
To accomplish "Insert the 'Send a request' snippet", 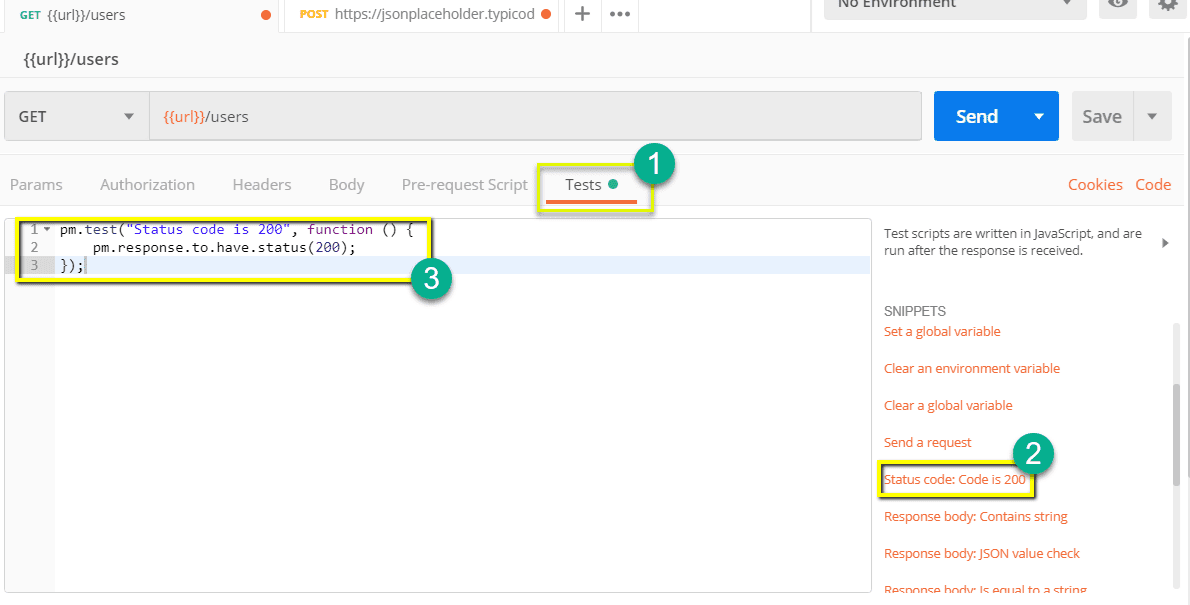I will [927, 443].
